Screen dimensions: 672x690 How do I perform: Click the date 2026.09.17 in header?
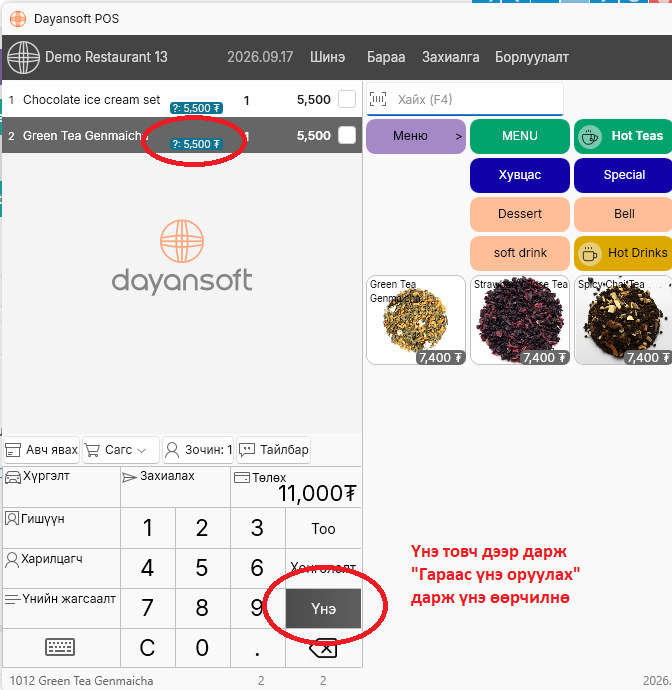260,57
